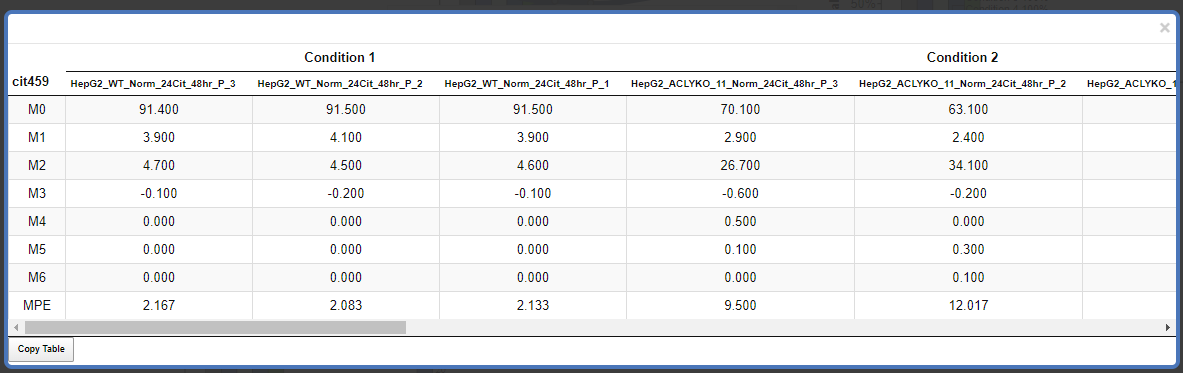This screenshot has width=1183, height=373.
Task: Click the M5 row label
Action: 37,249
